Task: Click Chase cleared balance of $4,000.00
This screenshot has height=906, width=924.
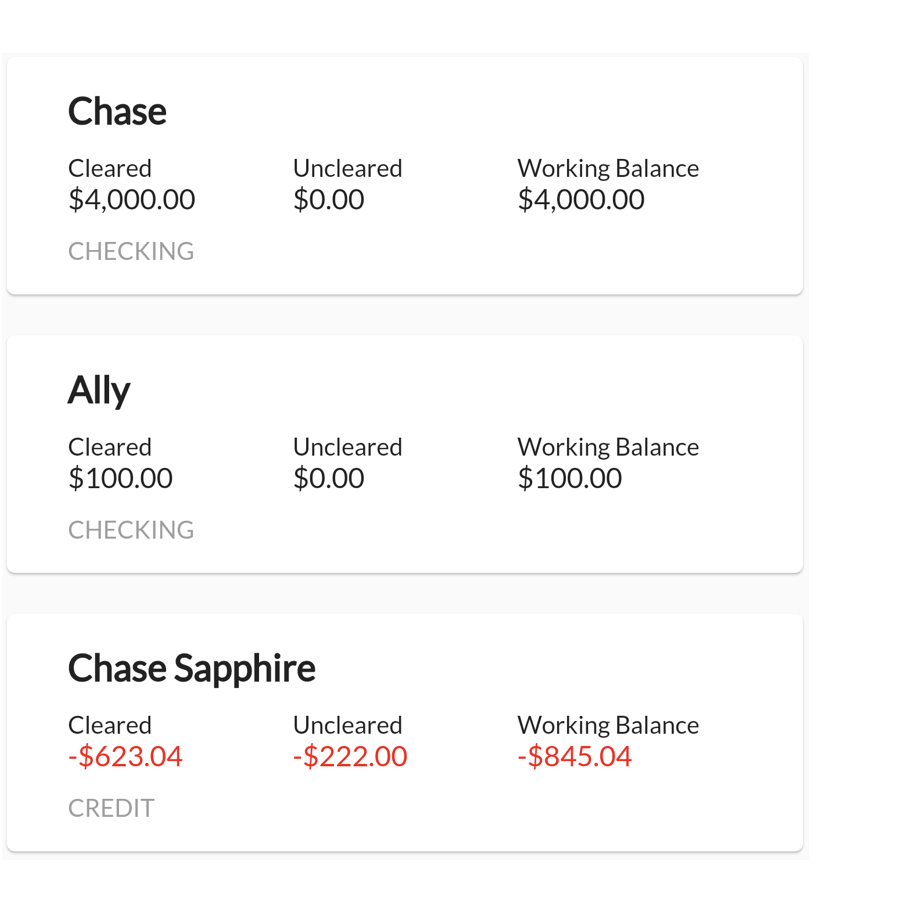Action: point(131,200)
